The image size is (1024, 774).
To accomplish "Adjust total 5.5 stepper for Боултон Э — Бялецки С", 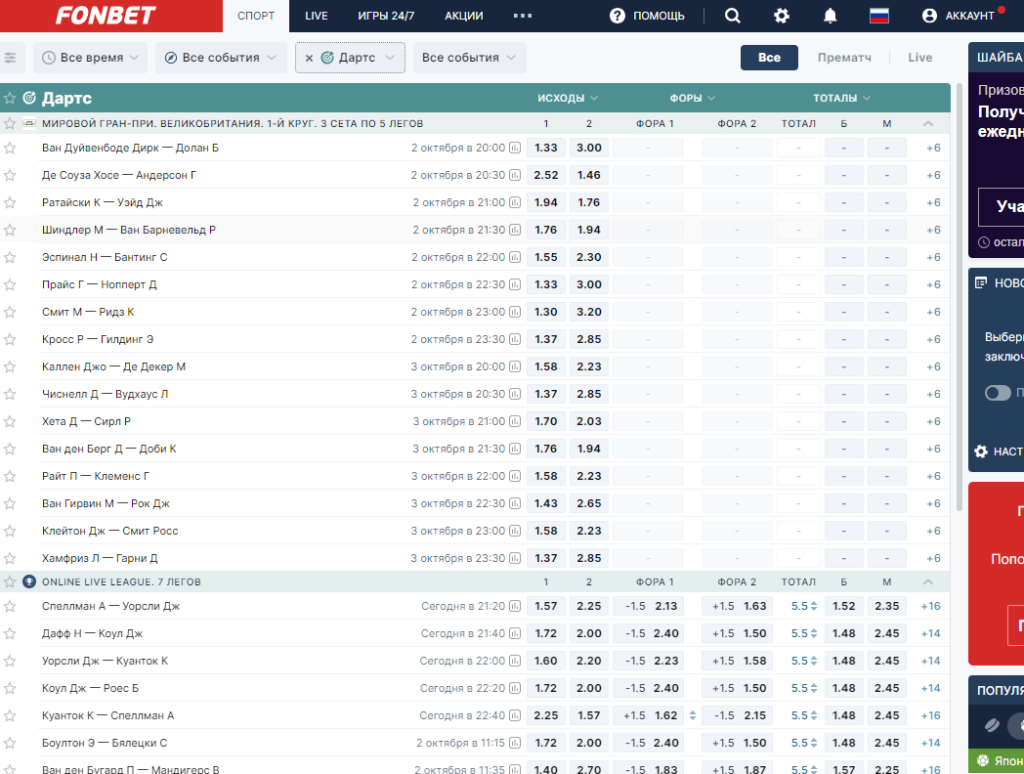I will click(x=814, y=743).
